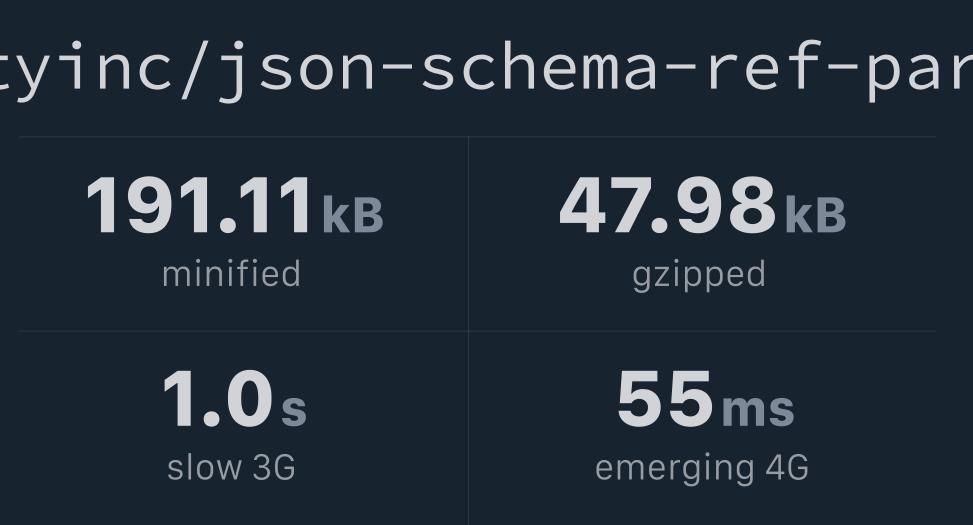This screenshot has width=973, height=525.
Task: Click the kB unit beside 47.98
Action: point(815,215)
